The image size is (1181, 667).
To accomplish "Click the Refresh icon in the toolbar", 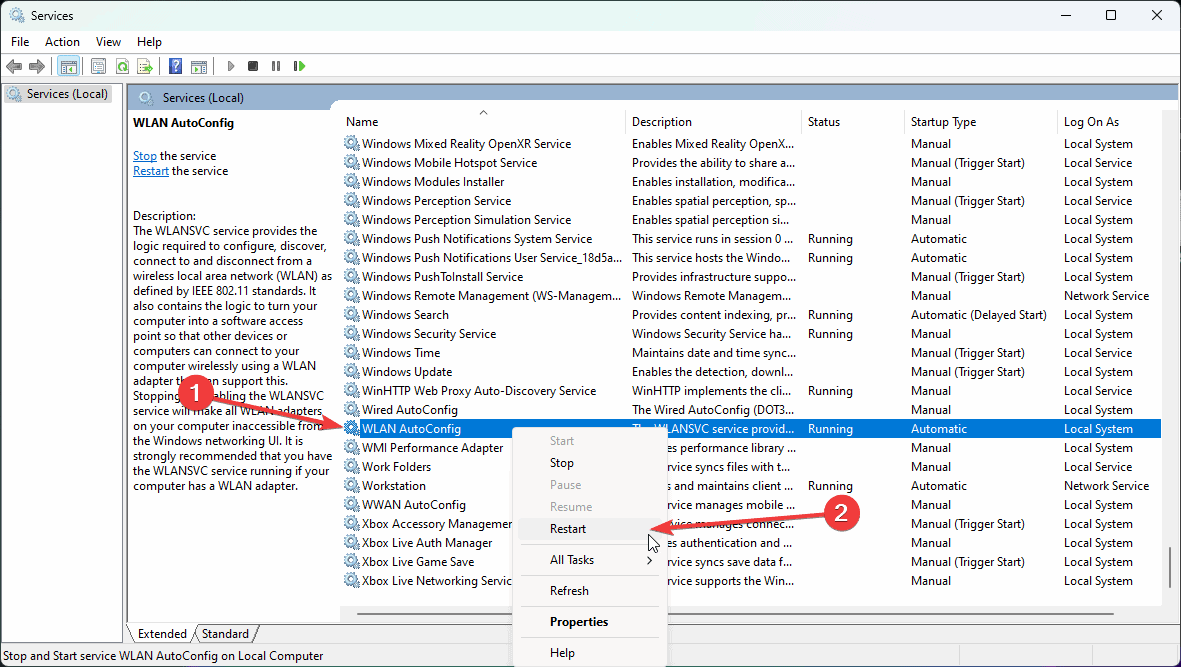I will tap(121, 66).
